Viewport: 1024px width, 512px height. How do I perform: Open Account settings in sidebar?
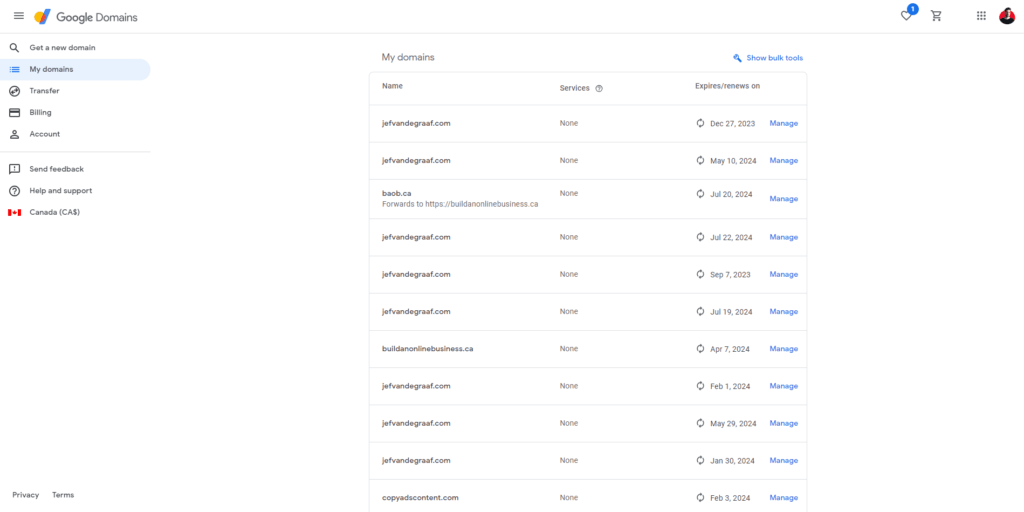tap(75, 134)
